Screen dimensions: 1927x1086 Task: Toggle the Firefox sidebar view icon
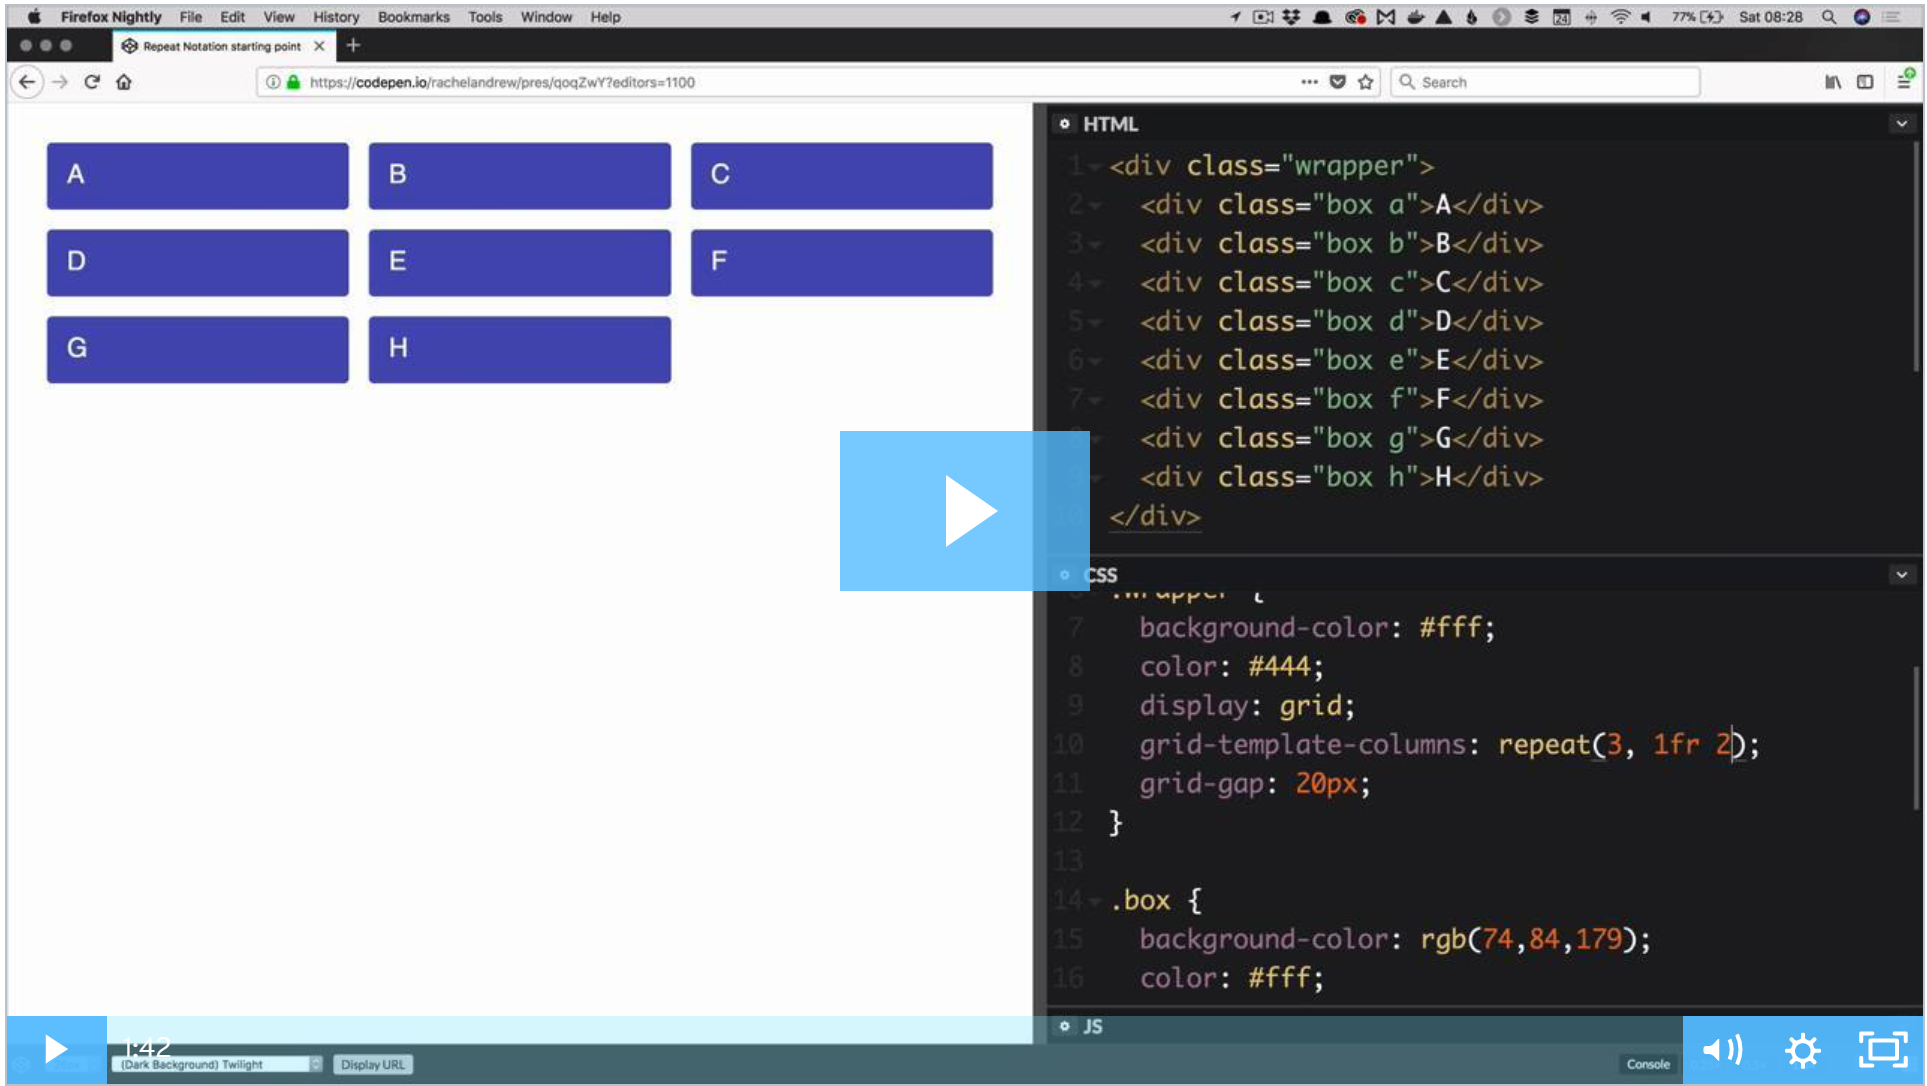point(1865,82)
